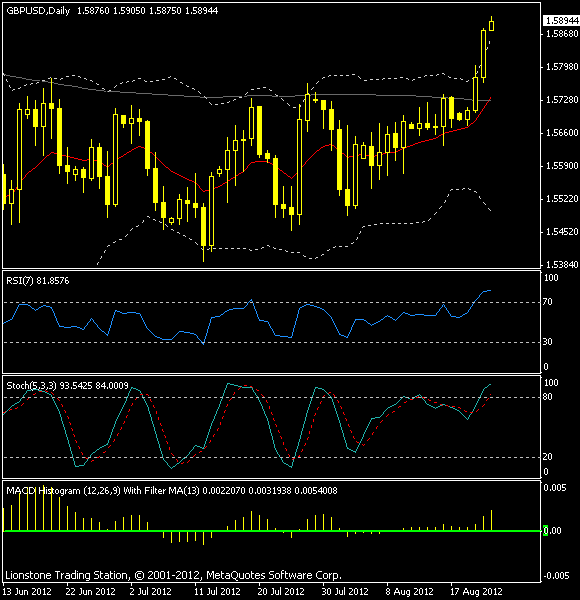Click the 17 Aug 2012 date marker
Image resolution: width=580 pixels, height=600 pixels.
476,592
